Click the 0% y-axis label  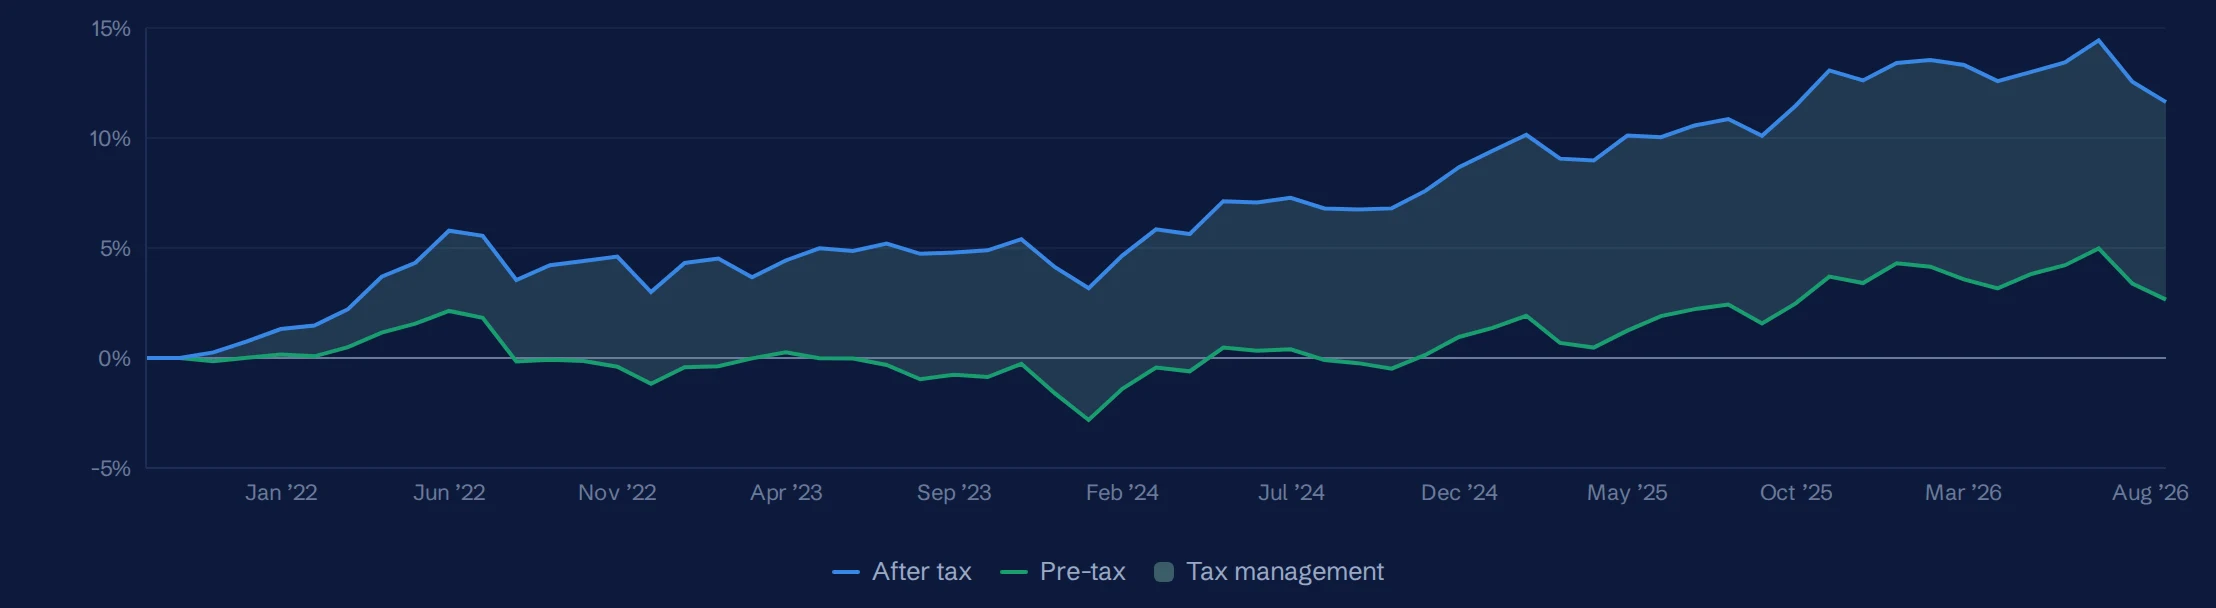114,359
